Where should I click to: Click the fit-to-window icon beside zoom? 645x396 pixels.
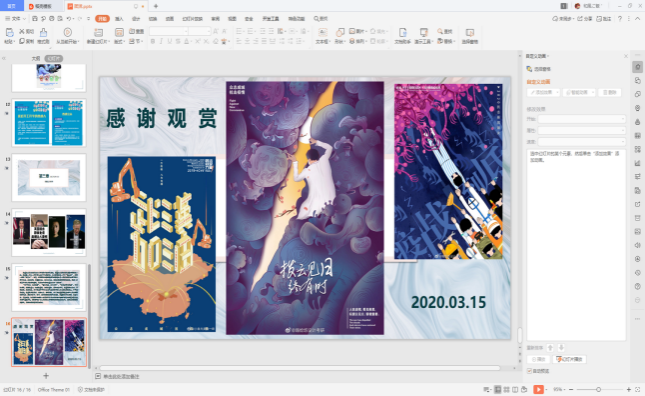click(638, 389)
